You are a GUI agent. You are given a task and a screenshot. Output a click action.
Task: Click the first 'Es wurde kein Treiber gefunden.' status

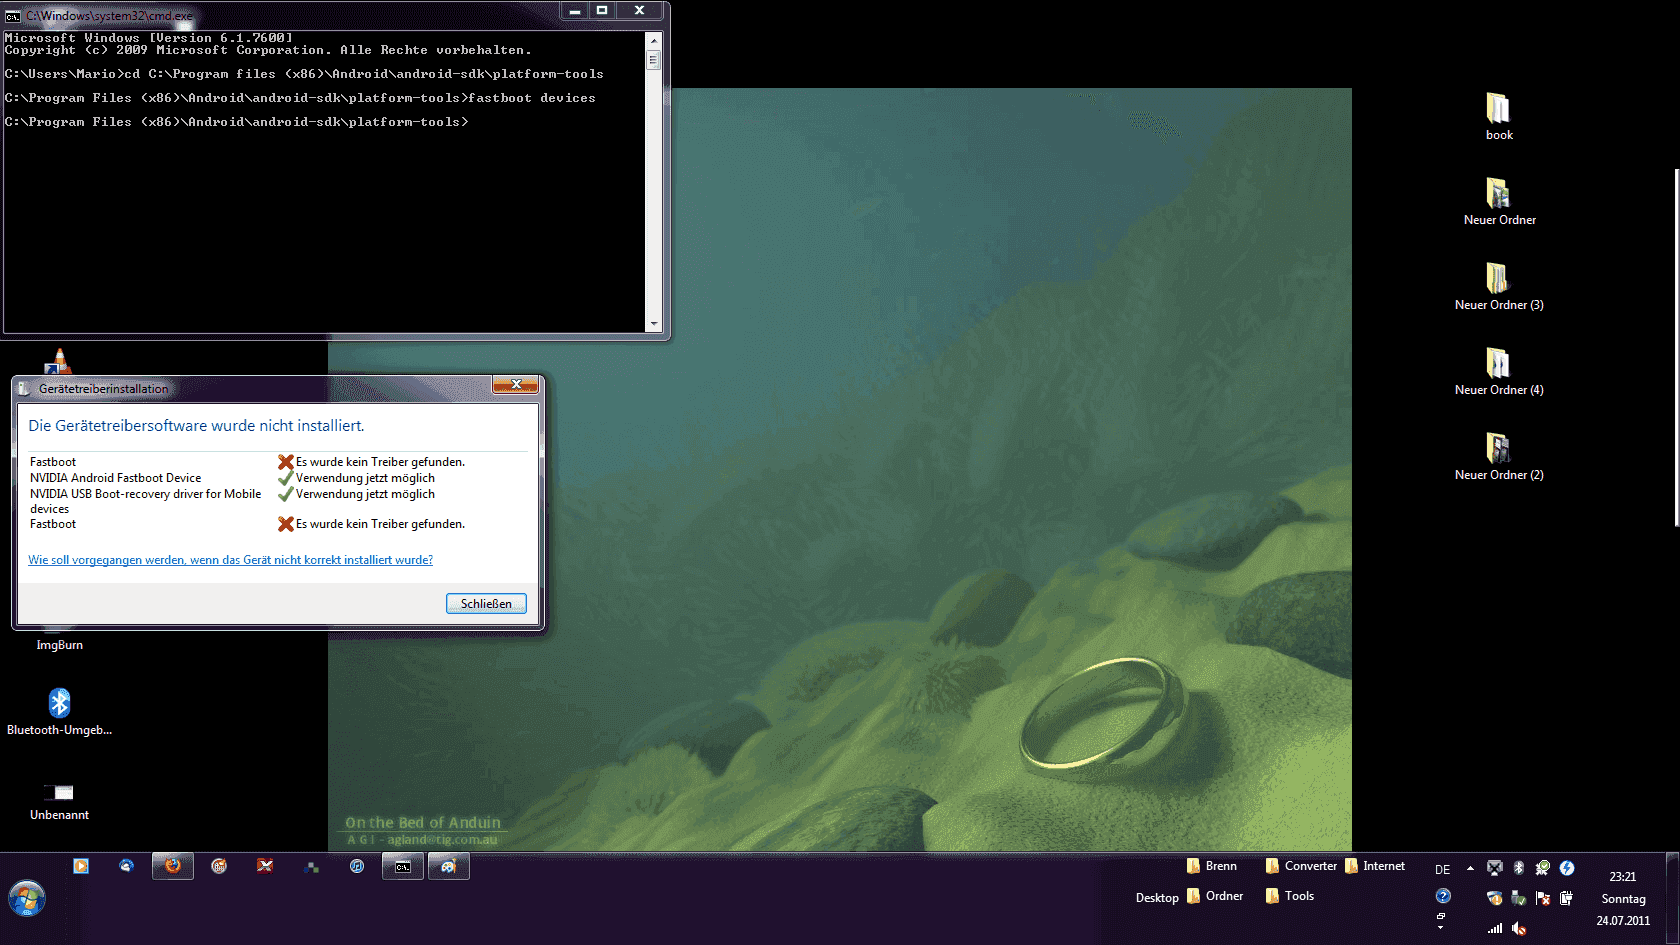tap(380, 462)
